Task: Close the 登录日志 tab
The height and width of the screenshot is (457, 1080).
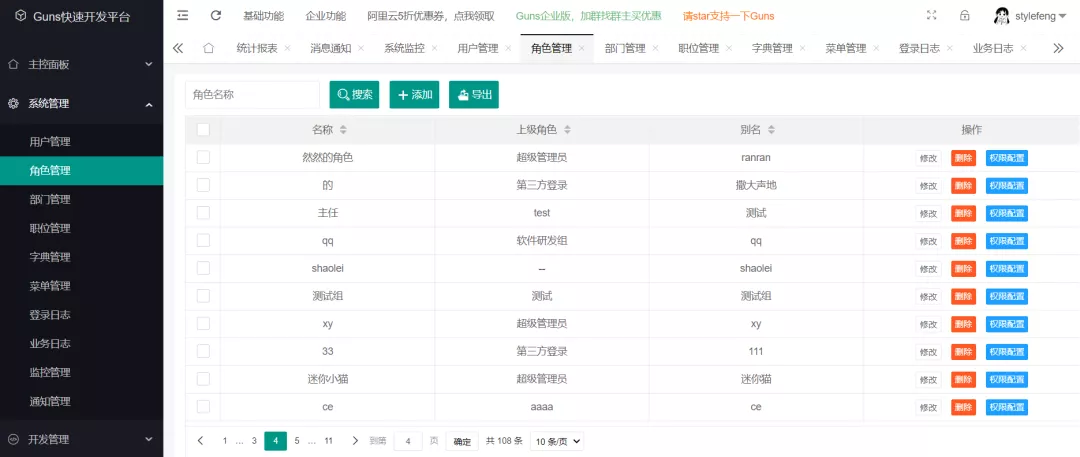Action: (950, 49)
